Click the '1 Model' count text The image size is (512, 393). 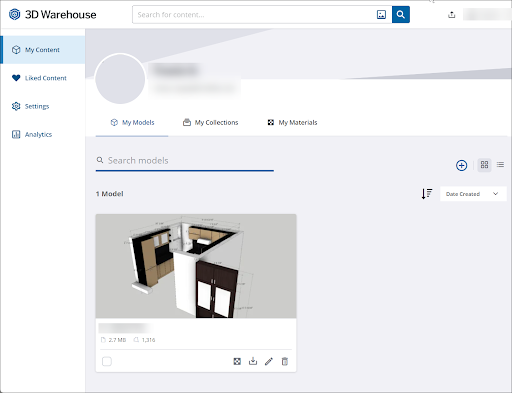(110, 194)
